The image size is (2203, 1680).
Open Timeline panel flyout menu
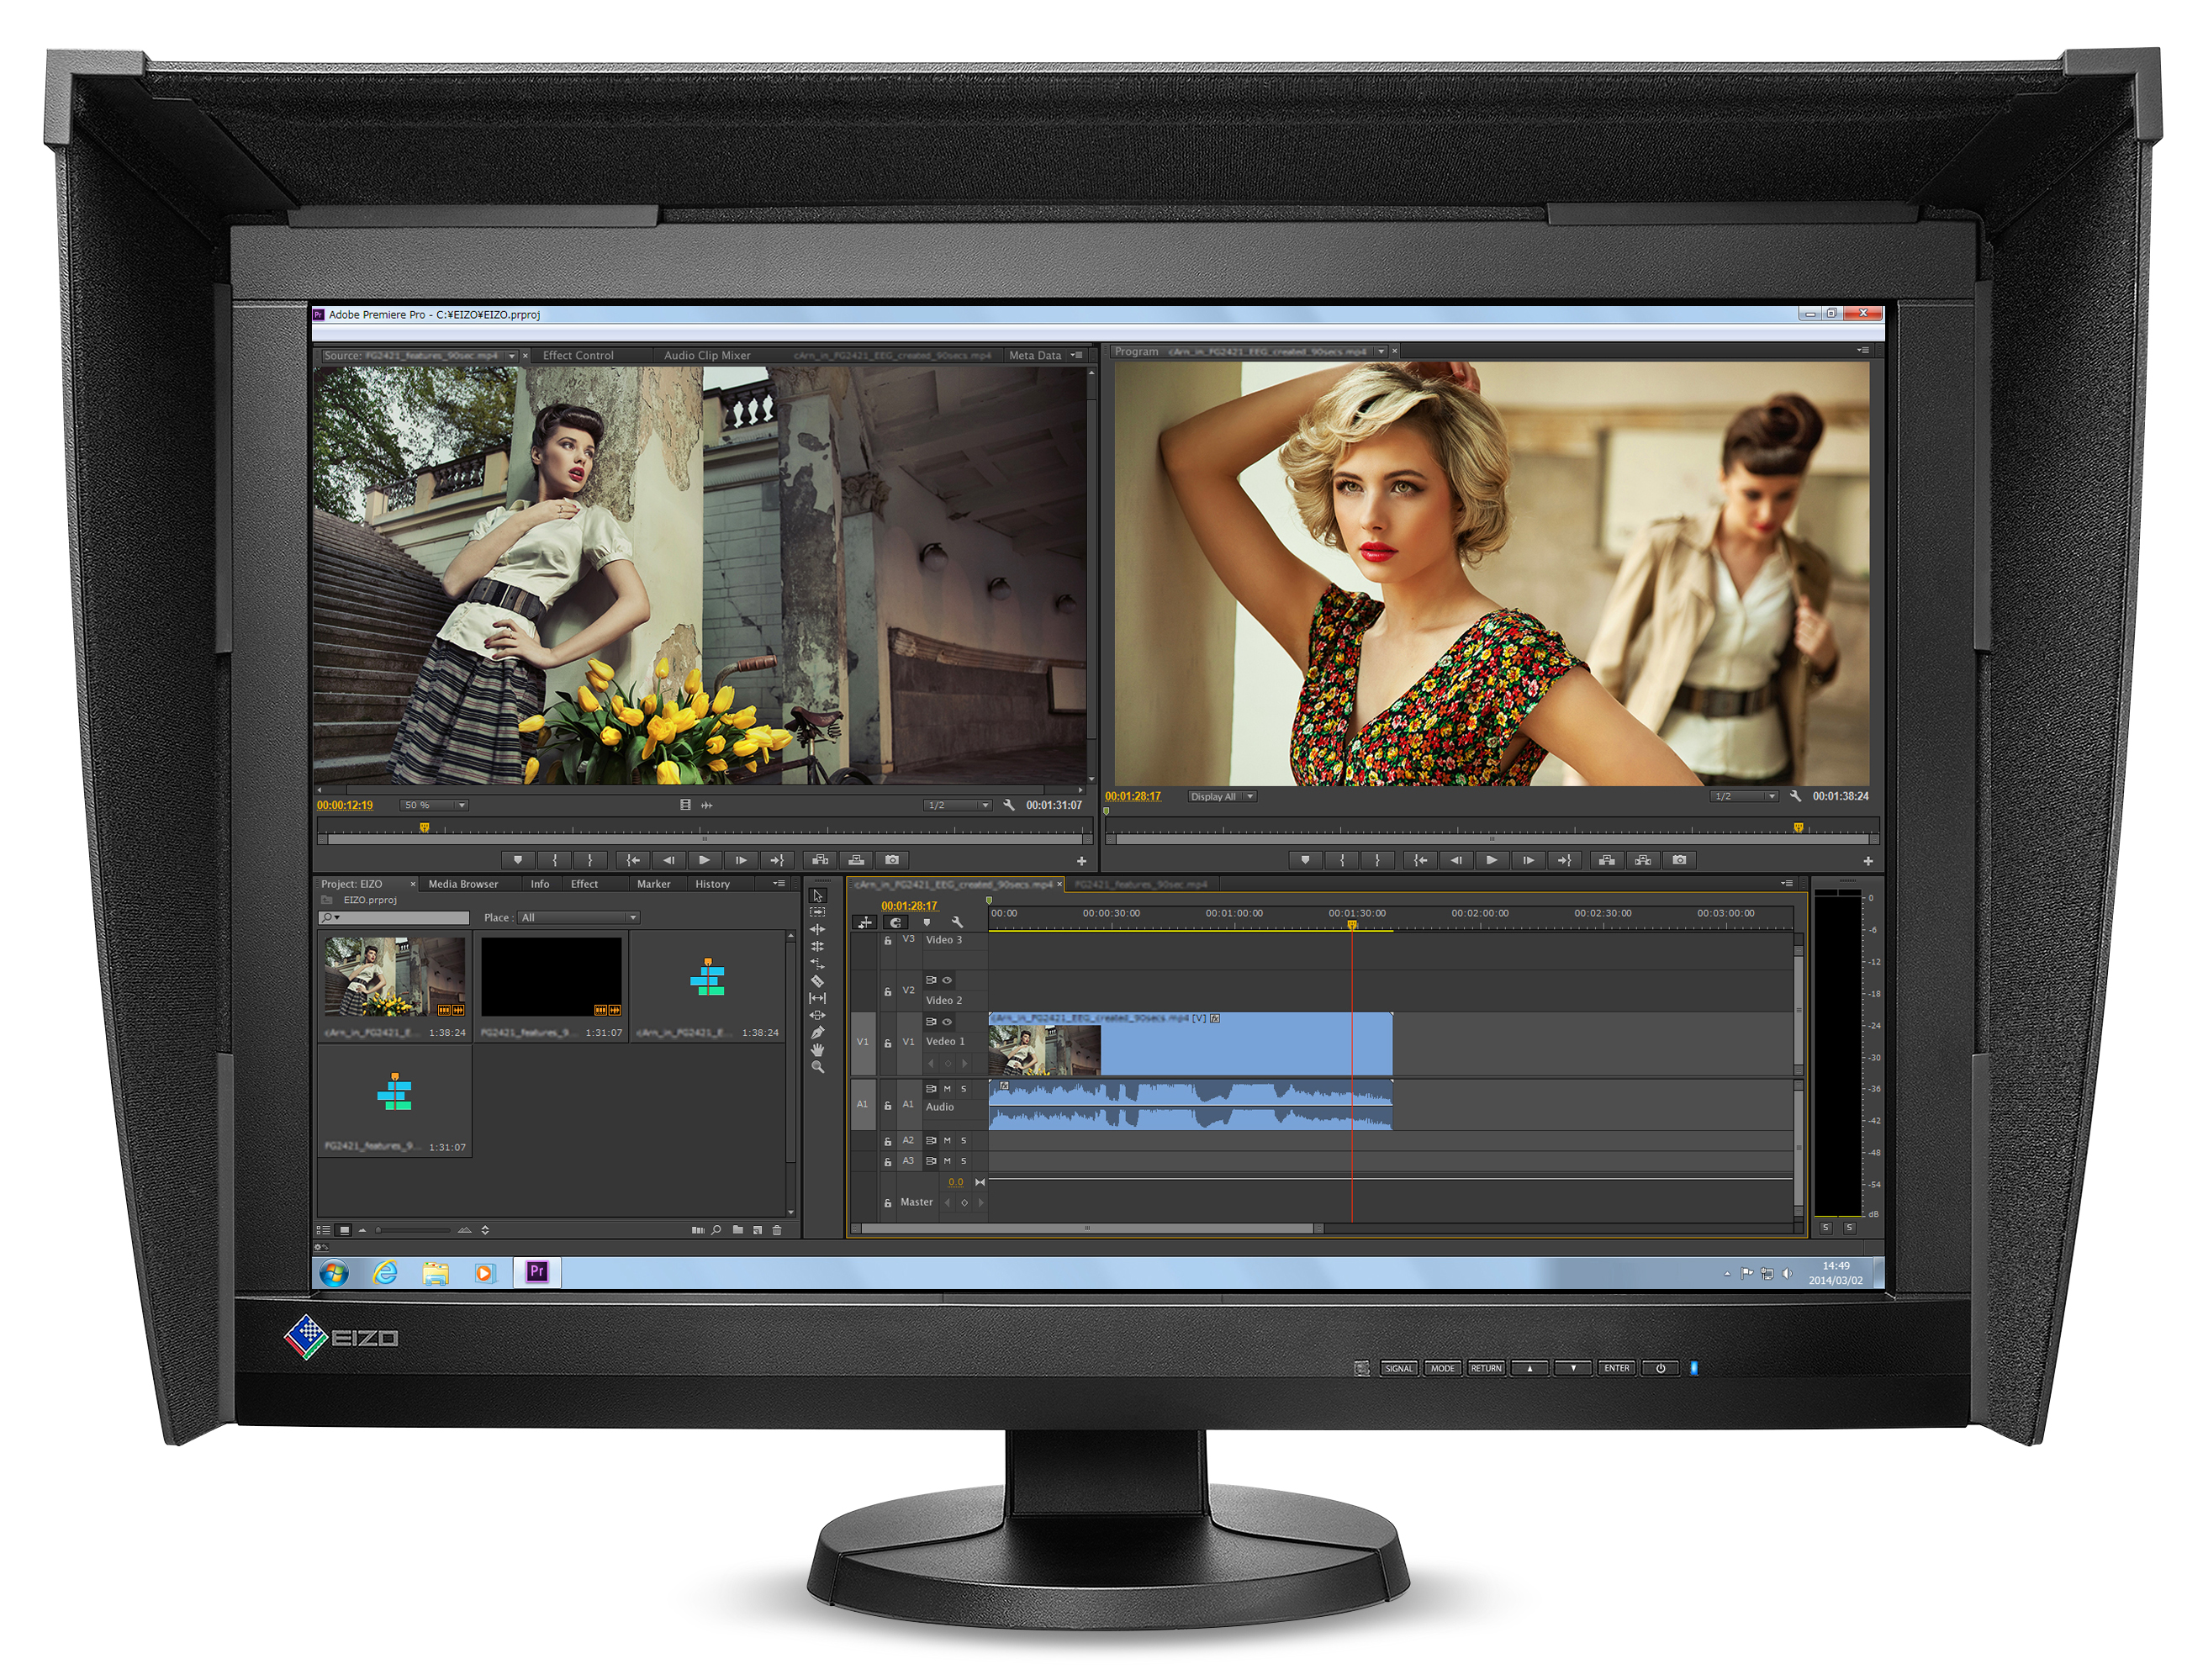tap(1787, 883)
